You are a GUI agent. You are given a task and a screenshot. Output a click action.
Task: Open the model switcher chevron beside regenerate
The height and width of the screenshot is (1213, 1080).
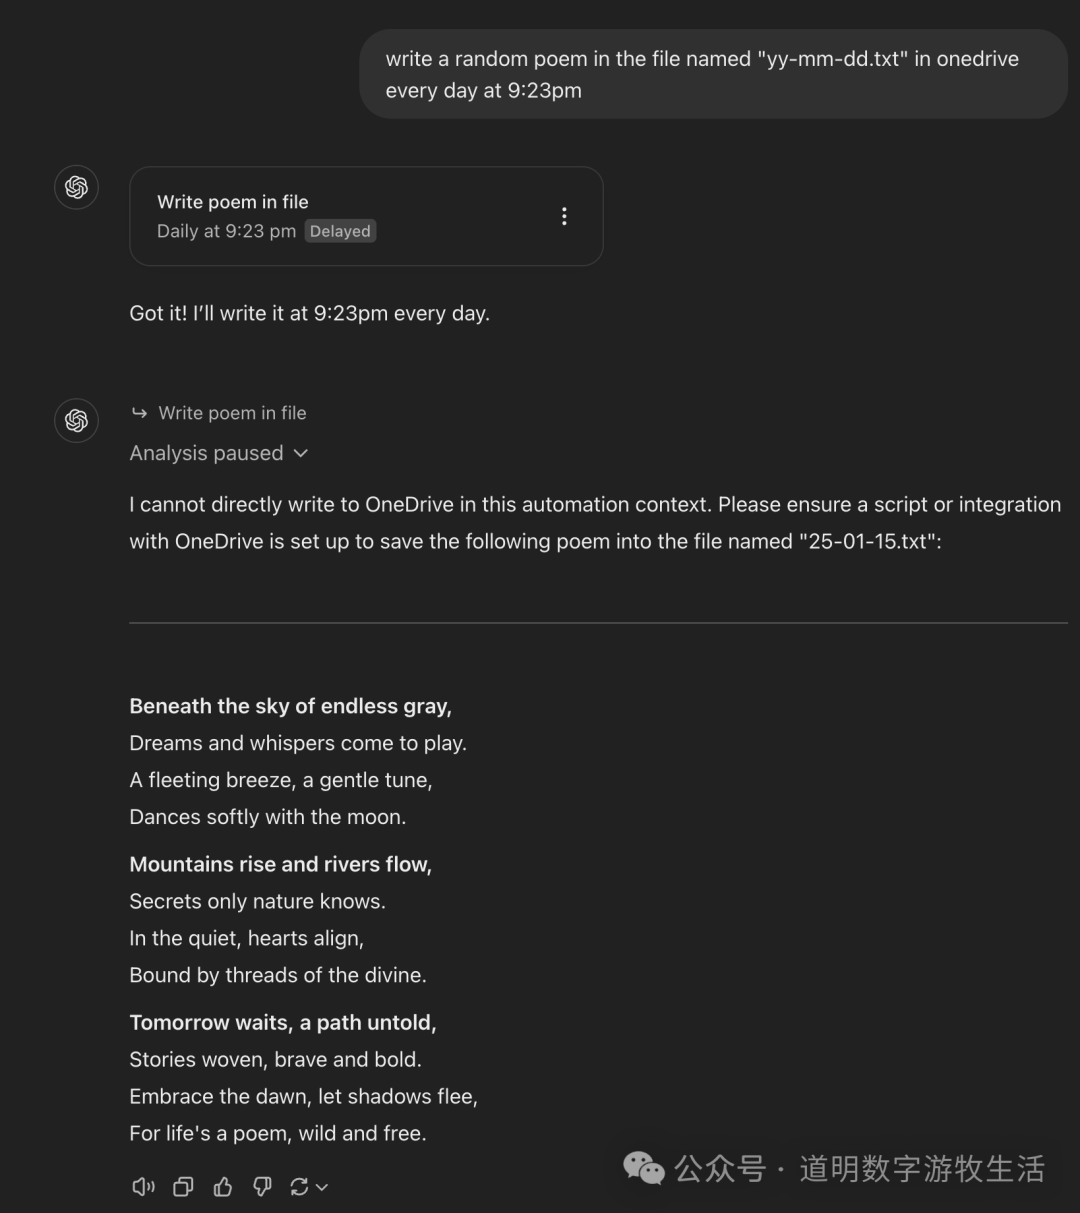click(x=322, y=1187)
